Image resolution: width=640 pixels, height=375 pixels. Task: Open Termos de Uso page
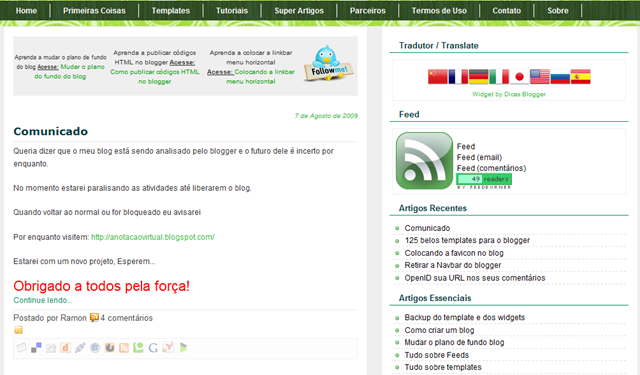pos(439,11)
